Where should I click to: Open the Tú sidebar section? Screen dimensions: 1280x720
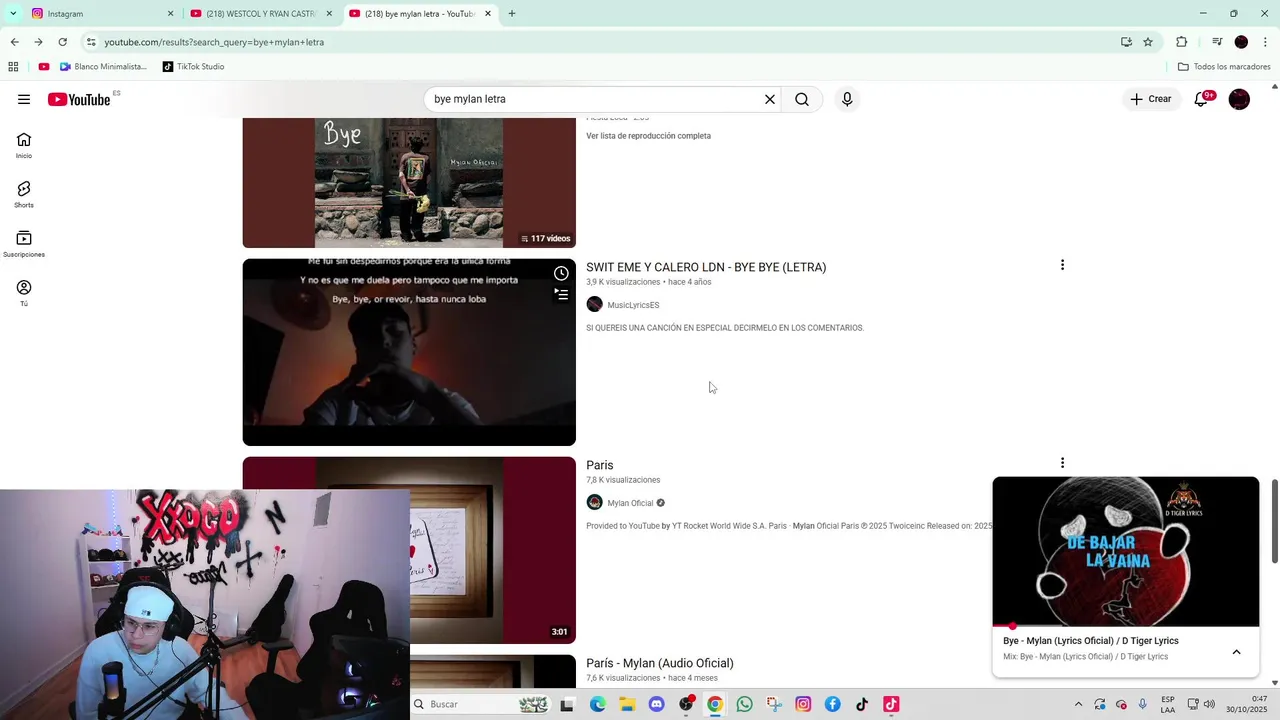(x=24, y=293)
